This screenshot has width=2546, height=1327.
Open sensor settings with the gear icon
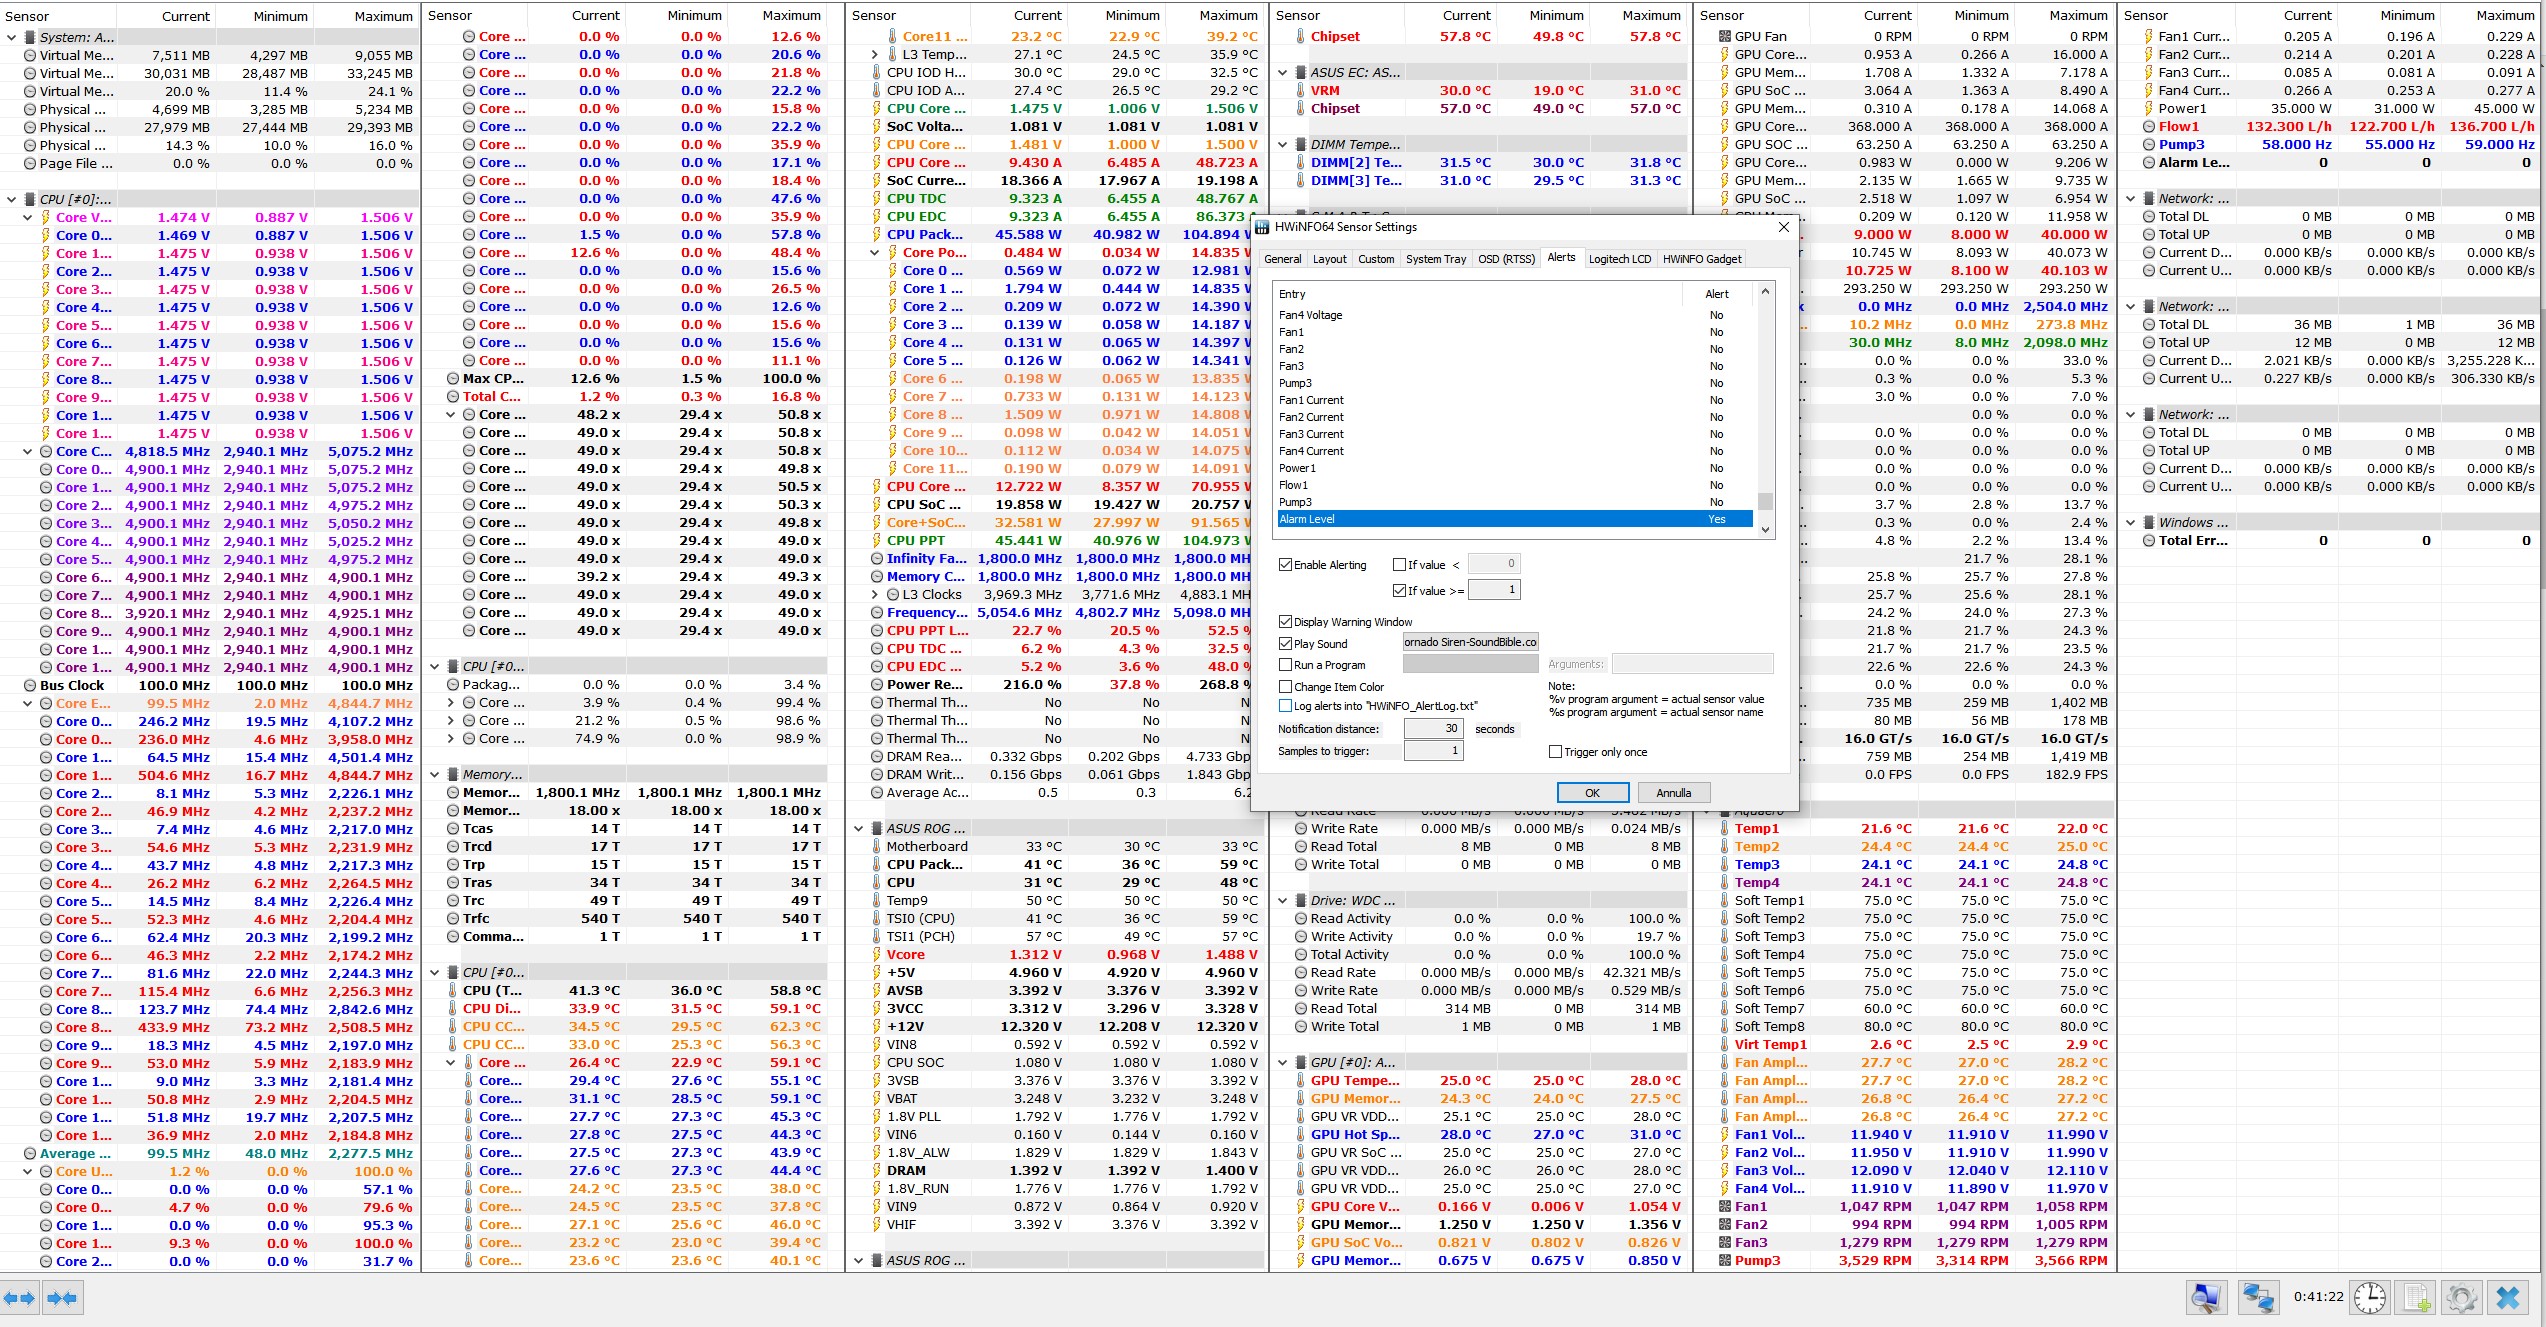tap(2461, 1298)
